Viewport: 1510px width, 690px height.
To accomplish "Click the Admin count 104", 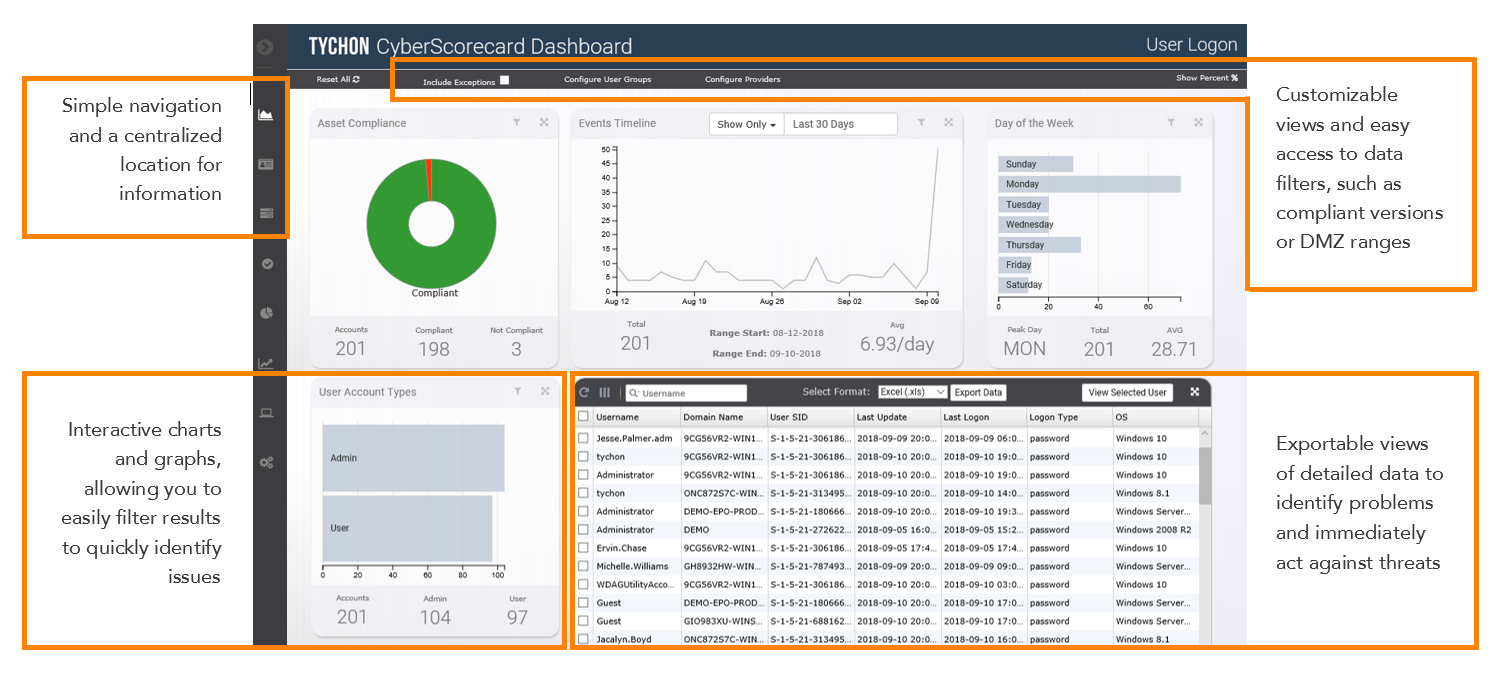I will point(435,617).
